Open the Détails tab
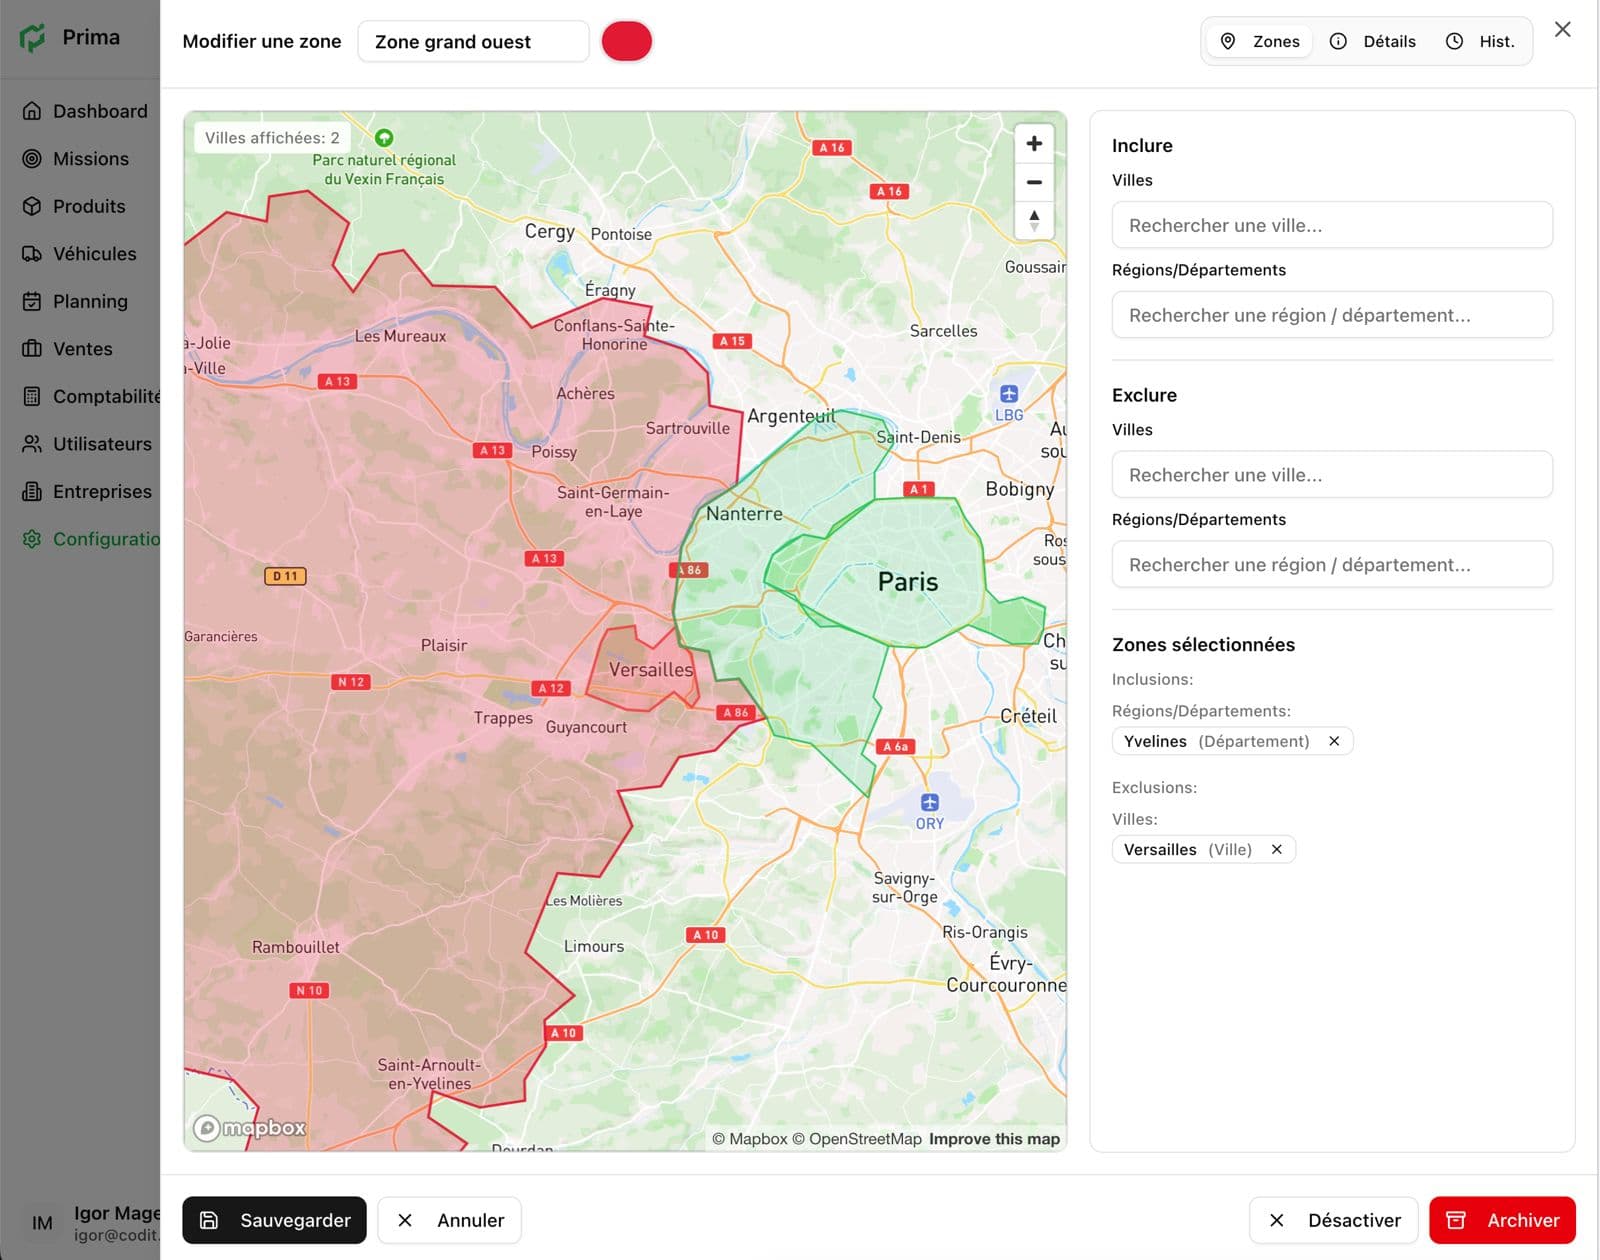The height and width of the screenshot is (1260, 1600). point(1373,41)
